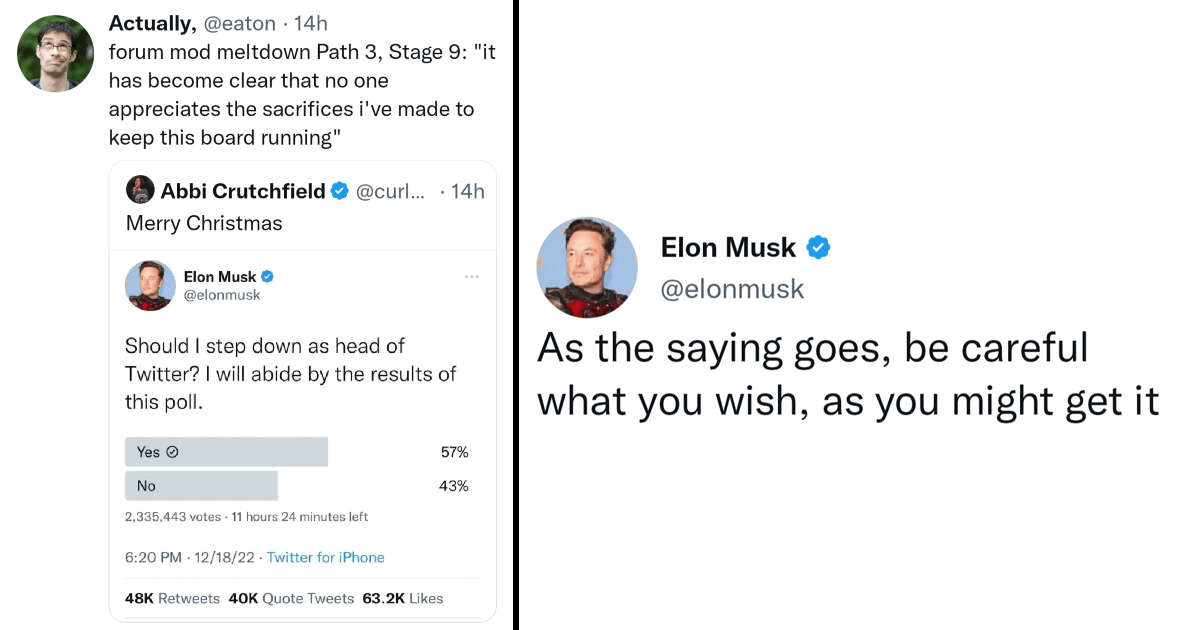See who gave the 63.2K Likes
This screenshot has height=630, width=1200.
[400, 597]
